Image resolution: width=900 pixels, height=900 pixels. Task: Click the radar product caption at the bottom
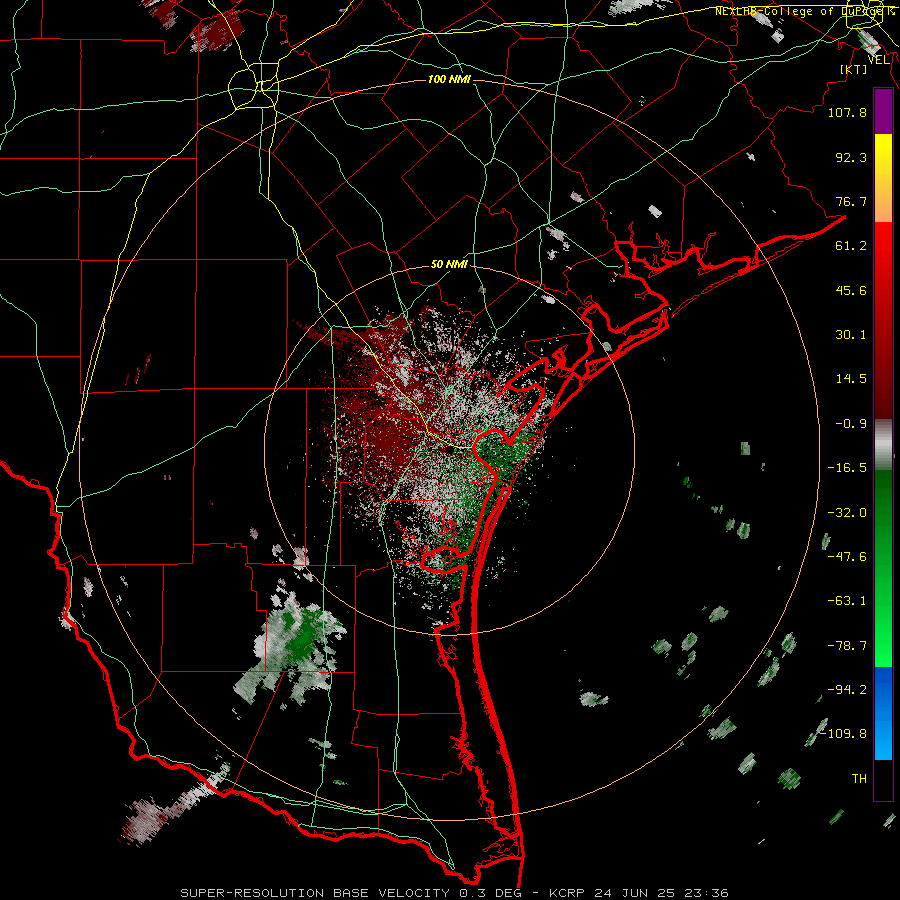(455, 893)
